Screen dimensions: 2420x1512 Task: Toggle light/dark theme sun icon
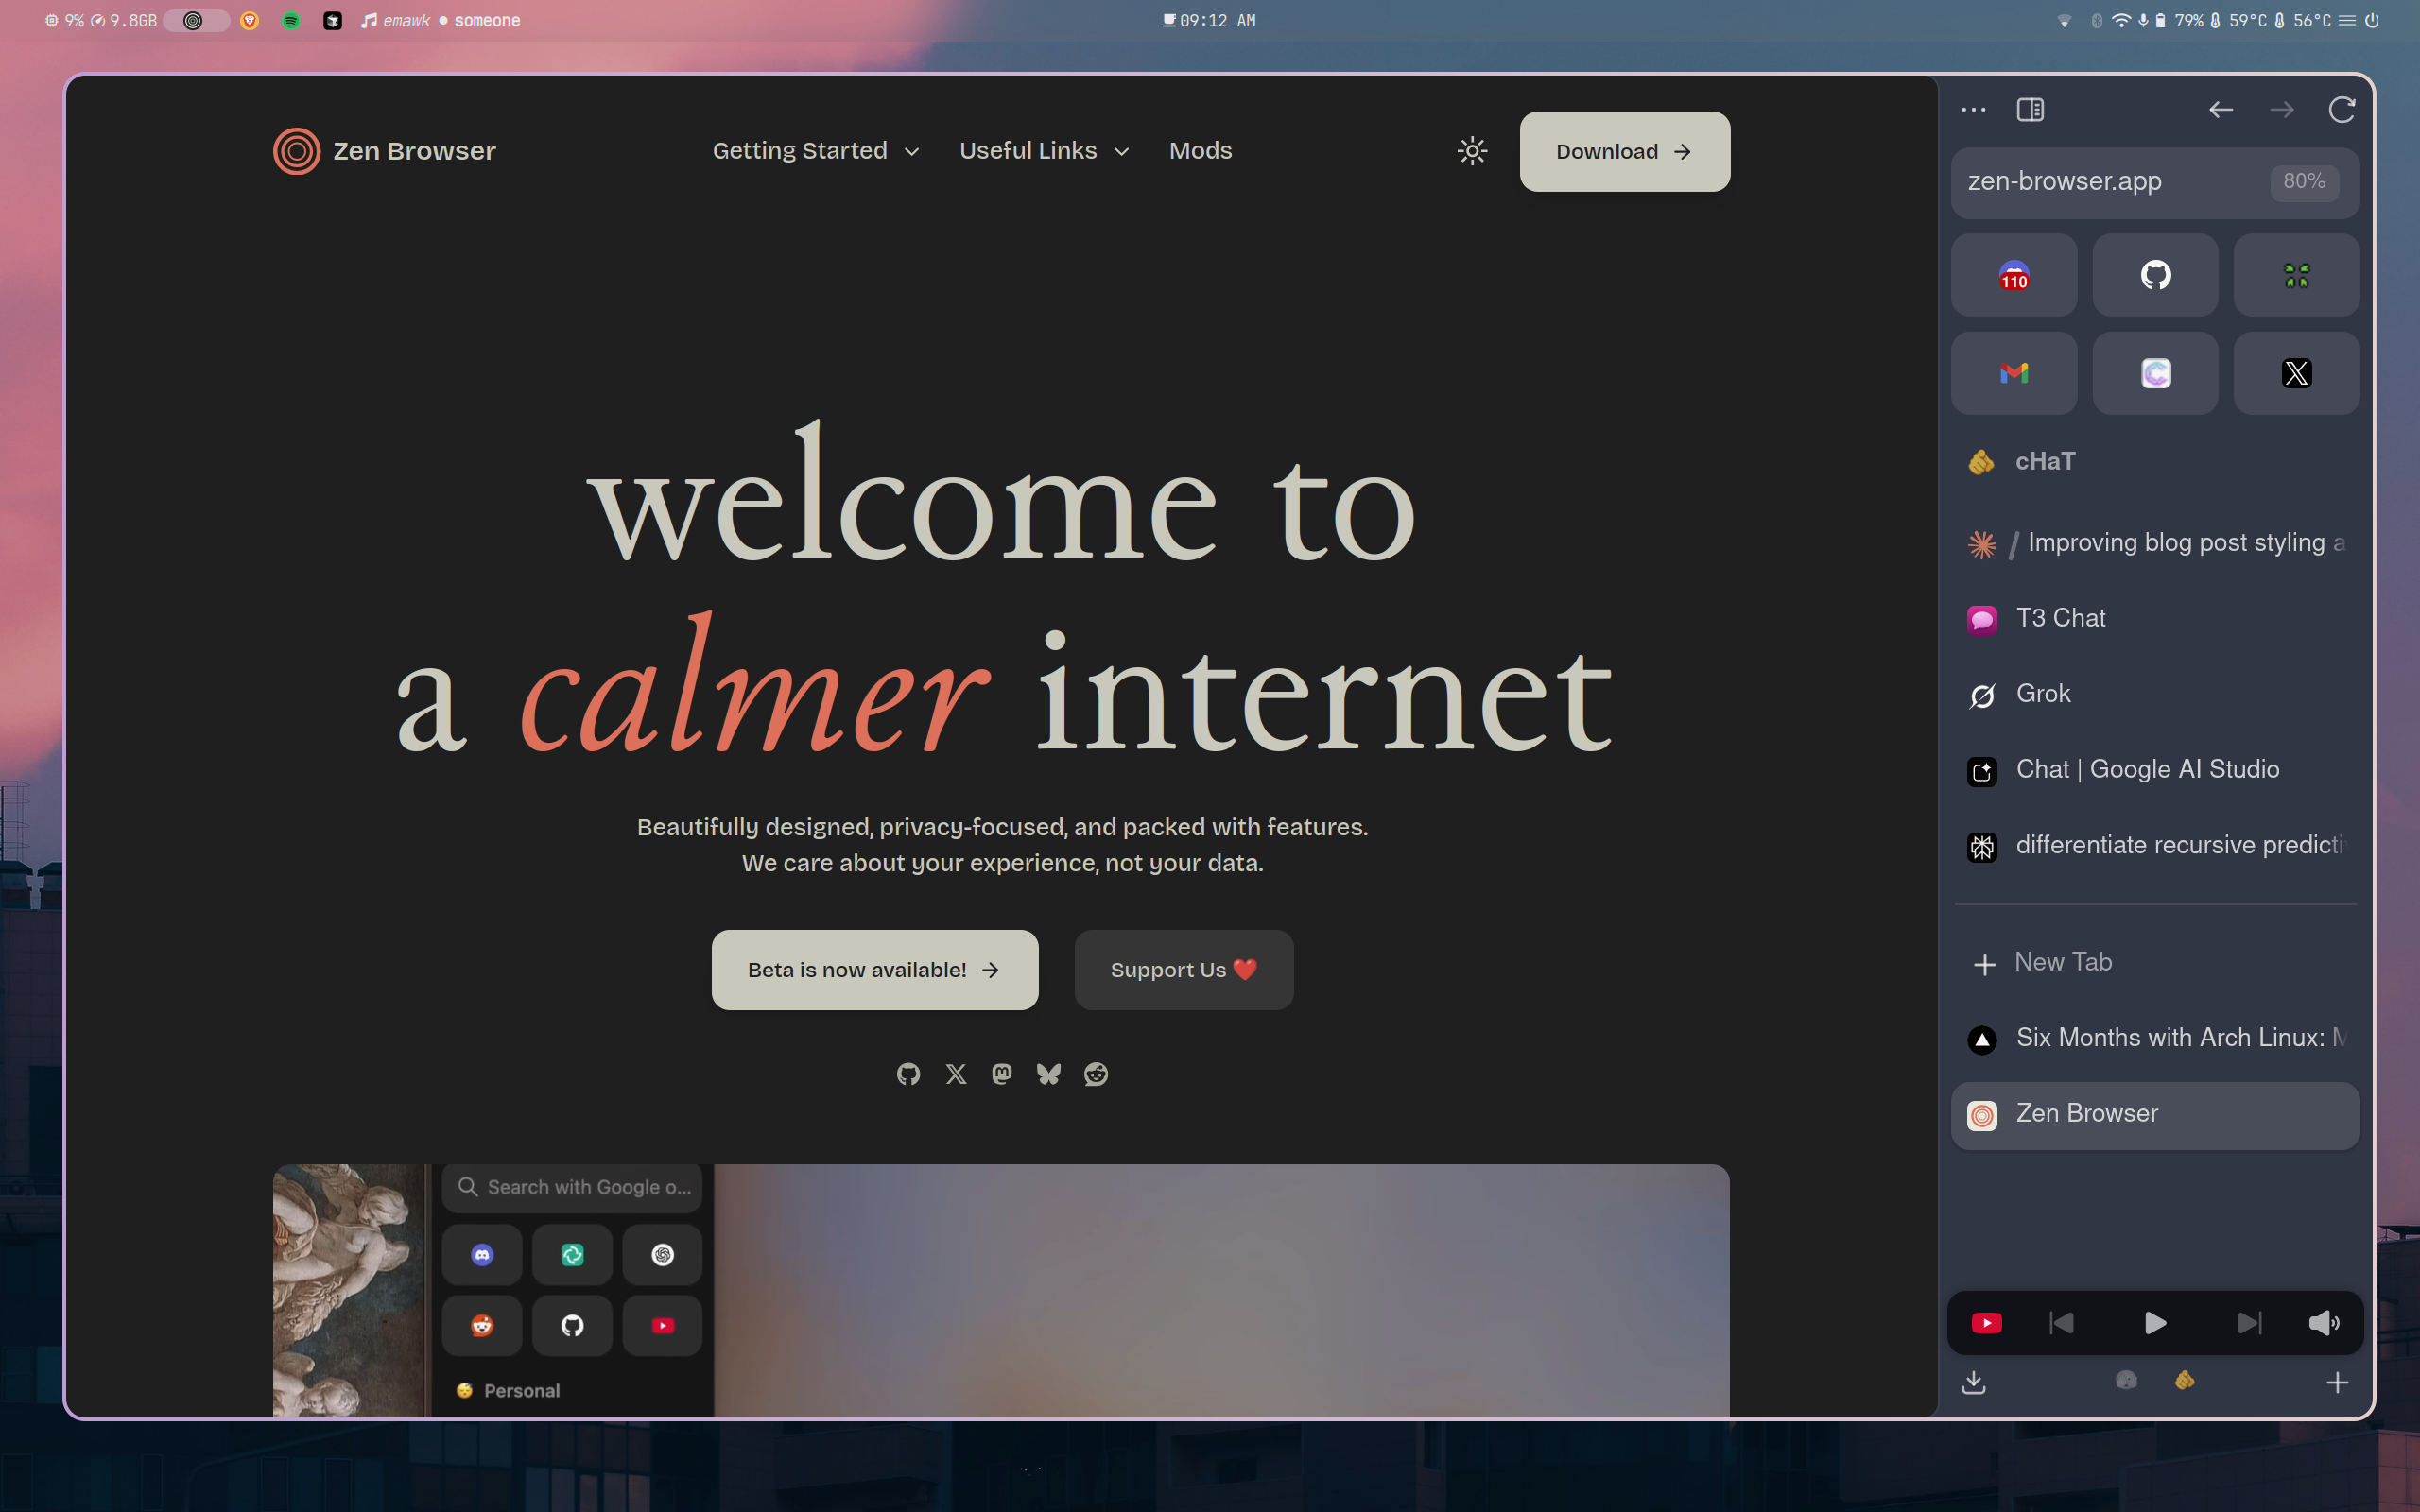pos(1472,151)
